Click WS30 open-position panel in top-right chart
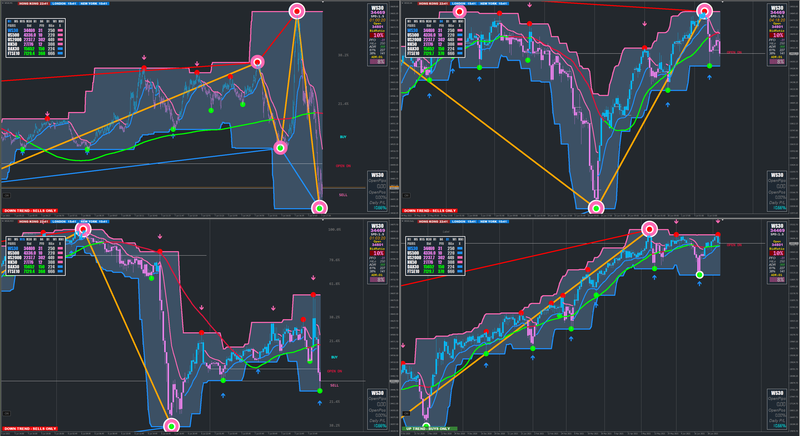Screen dimensions: 800x436 pyautogui.click(x=778, y=192)
